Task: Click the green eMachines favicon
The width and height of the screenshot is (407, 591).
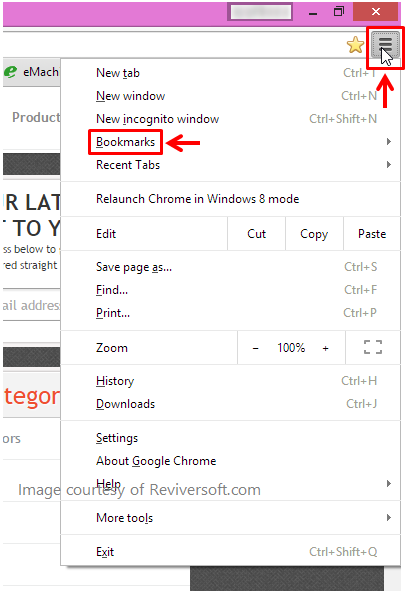Action: click(x=11, y=72)
